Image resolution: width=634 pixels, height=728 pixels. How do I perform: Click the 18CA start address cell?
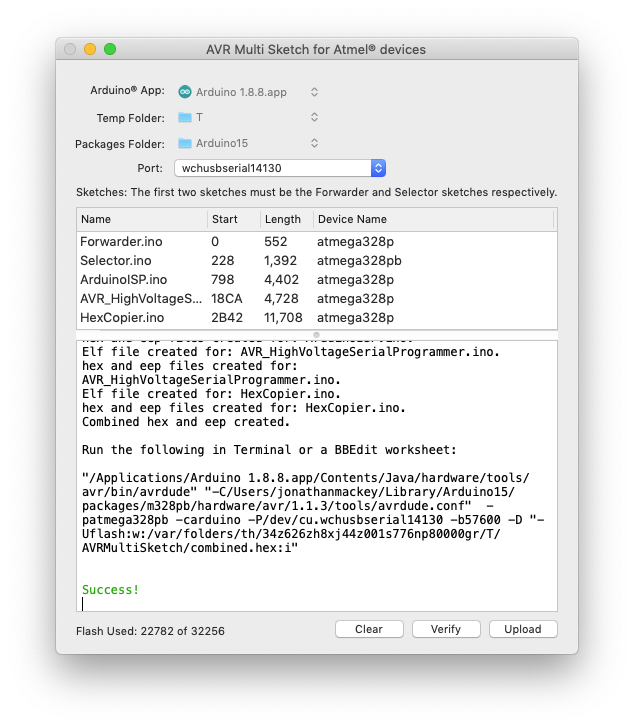[226, 299]
